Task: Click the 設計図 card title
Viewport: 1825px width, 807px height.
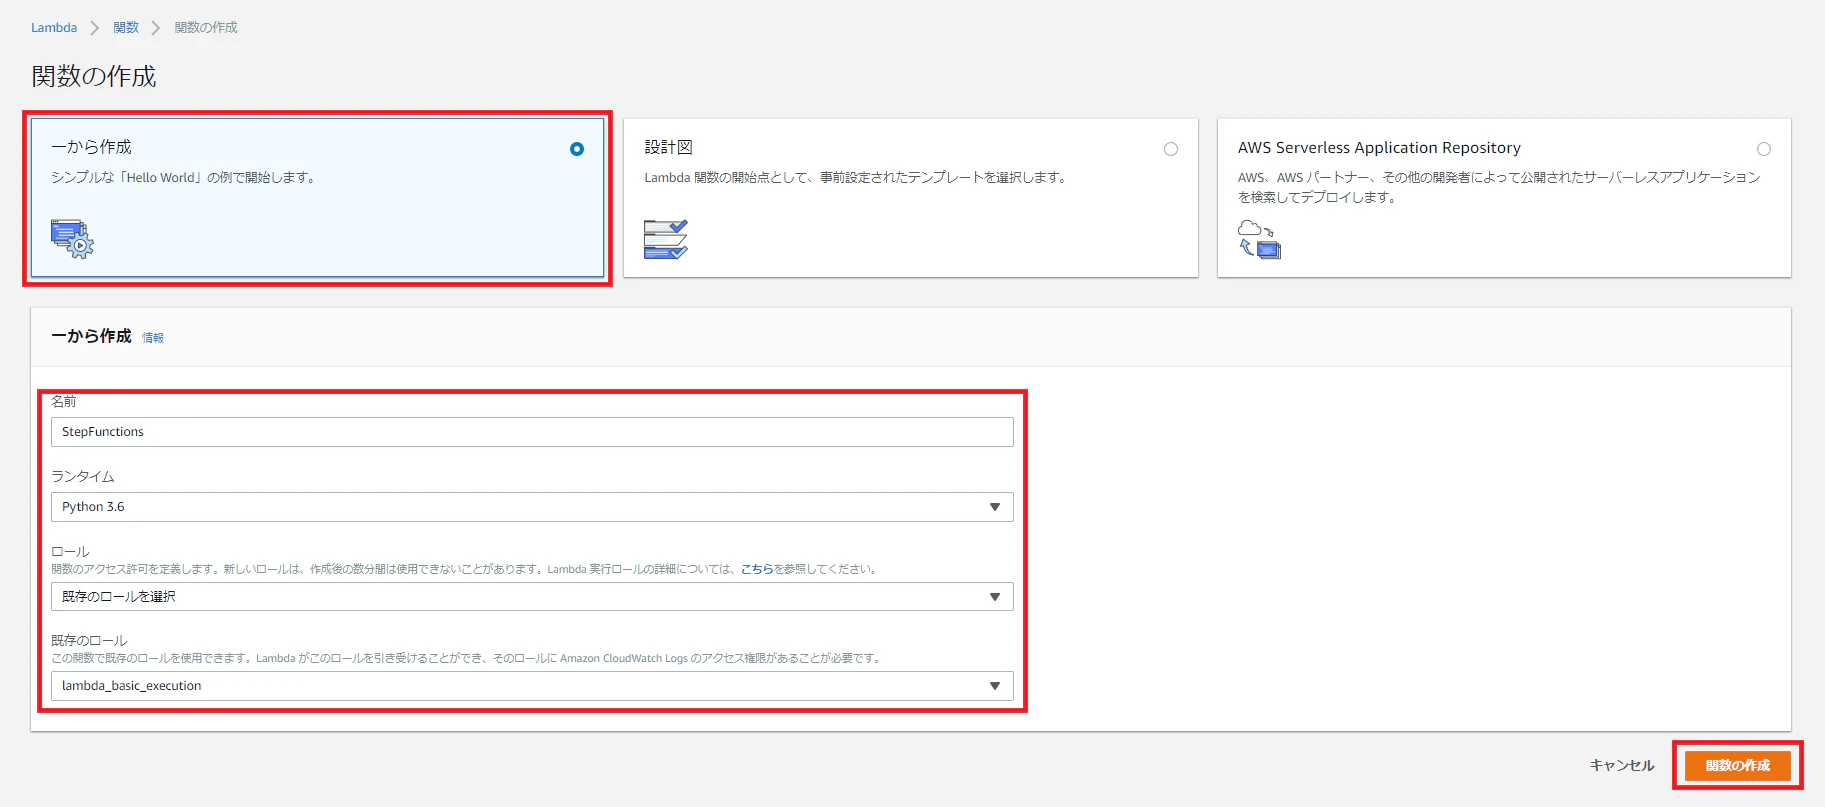Action: (x=668, y=147)
